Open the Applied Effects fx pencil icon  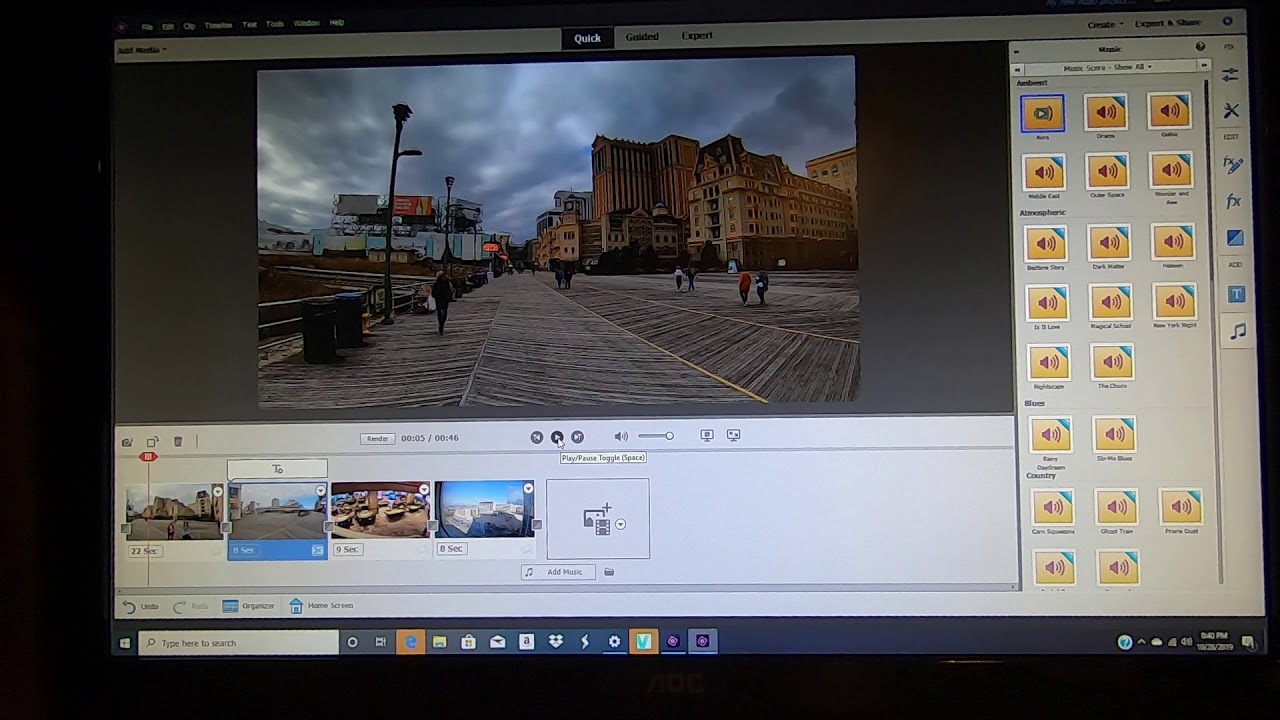pos(1233,165)
